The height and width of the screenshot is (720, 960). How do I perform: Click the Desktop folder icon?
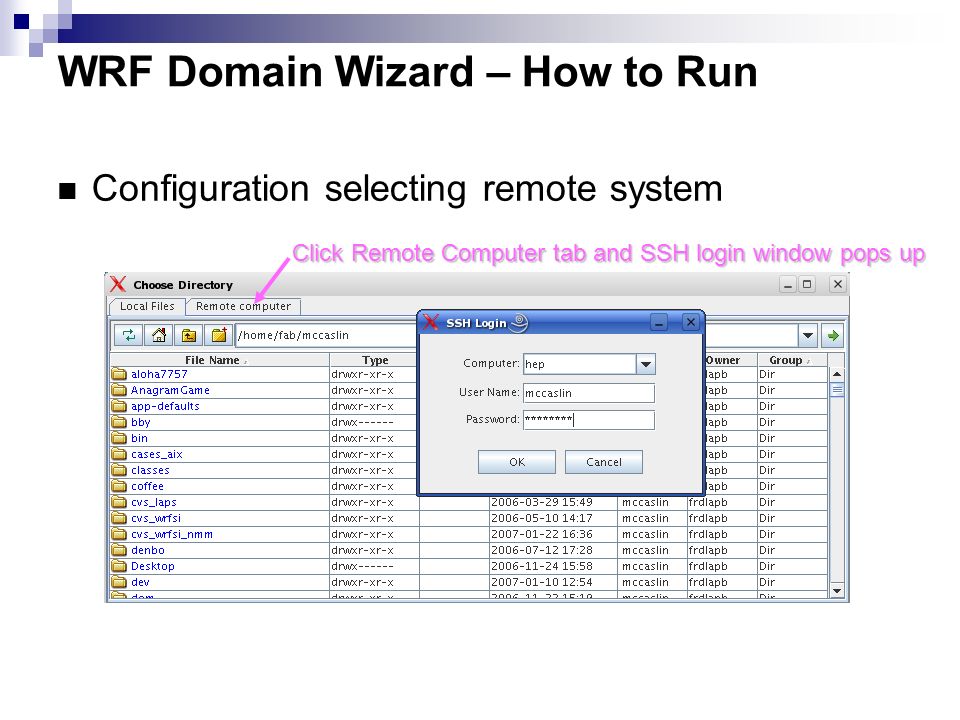pos(119,566)
